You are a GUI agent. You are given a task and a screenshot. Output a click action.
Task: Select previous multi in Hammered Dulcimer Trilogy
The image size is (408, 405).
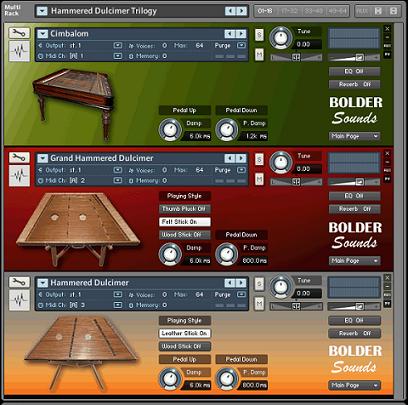(x=230, y=11)
